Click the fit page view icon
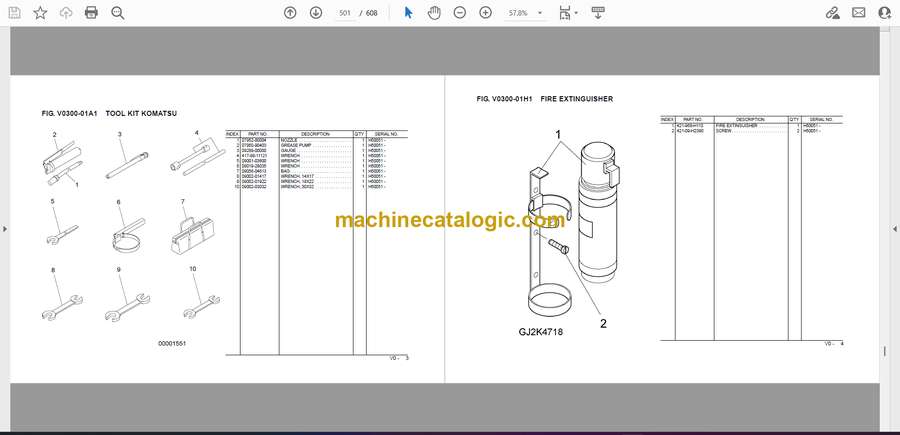 click(x=565, y=13)
